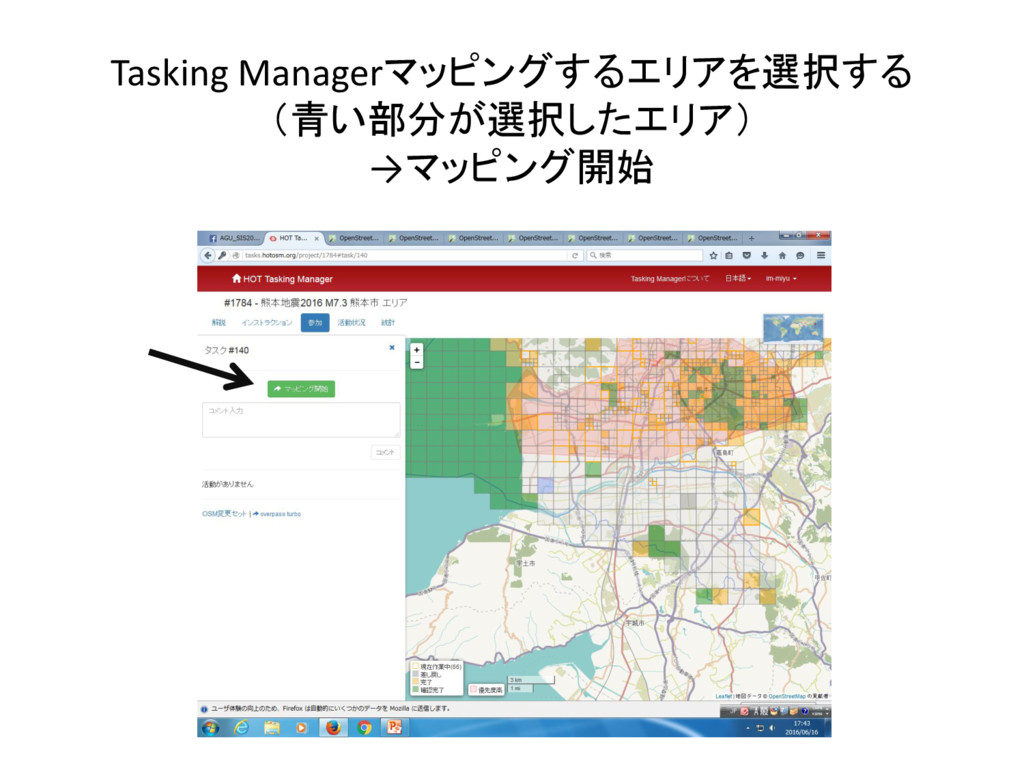This screenshot has height=768, width=1024.
Task: Switch to Firefox in the taskbar
Action: coord(333,728)
